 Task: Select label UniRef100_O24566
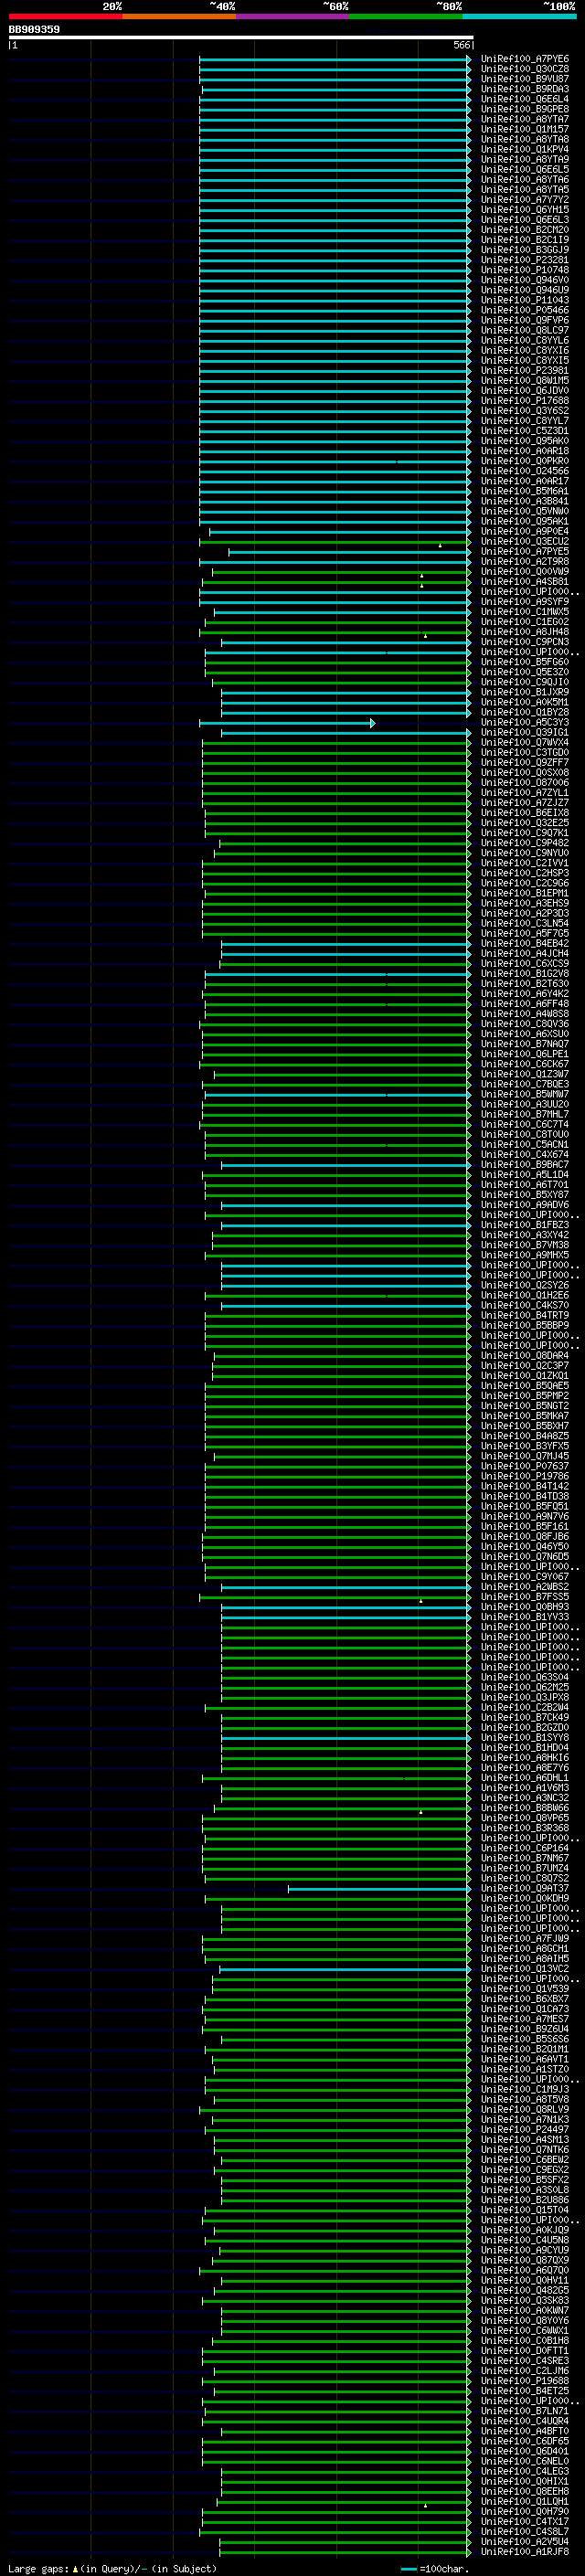click(525, 471)
